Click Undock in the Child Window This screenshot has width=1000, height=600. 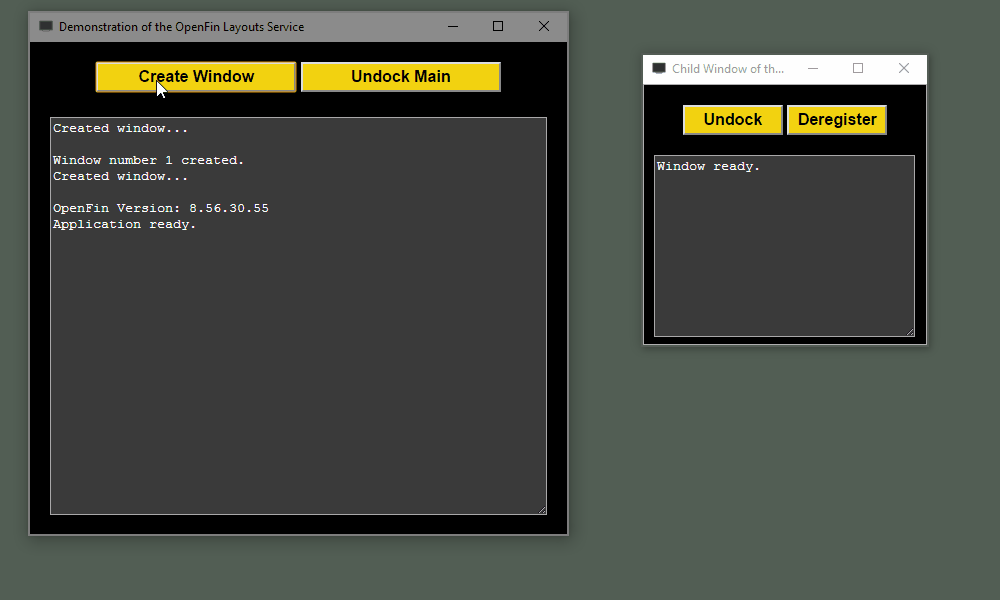pos(733,120)
